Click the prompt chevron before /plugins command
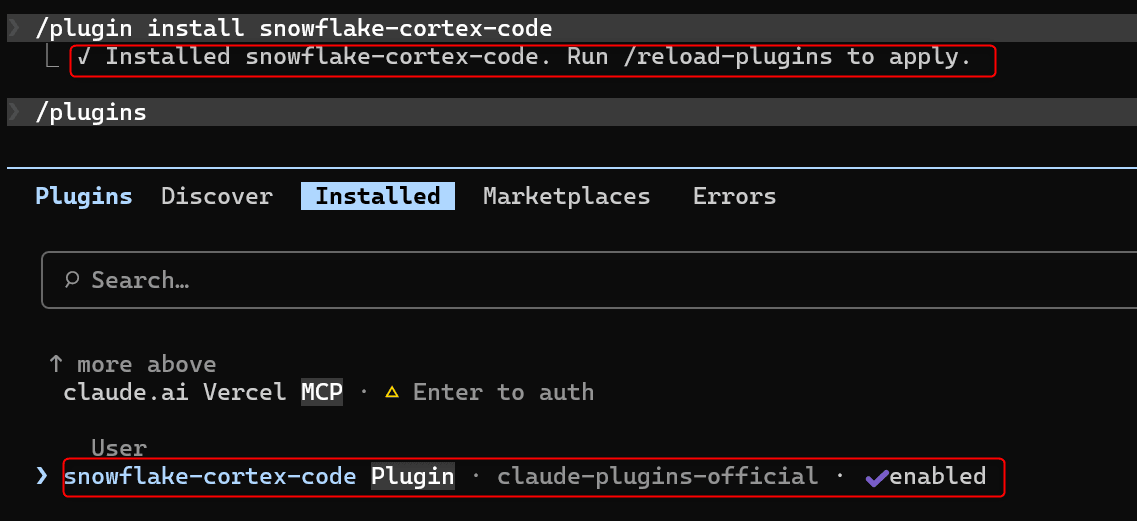This screenshot has height=521, width=1137. click(x=15, y=112)
